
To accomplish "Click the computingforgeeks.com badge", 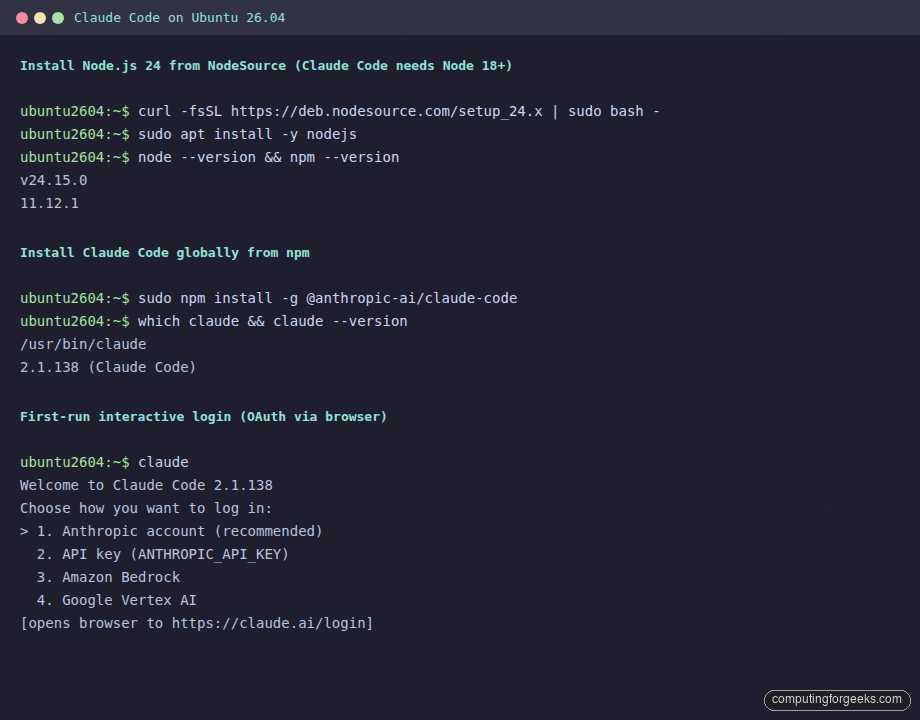I will point(837,699).
